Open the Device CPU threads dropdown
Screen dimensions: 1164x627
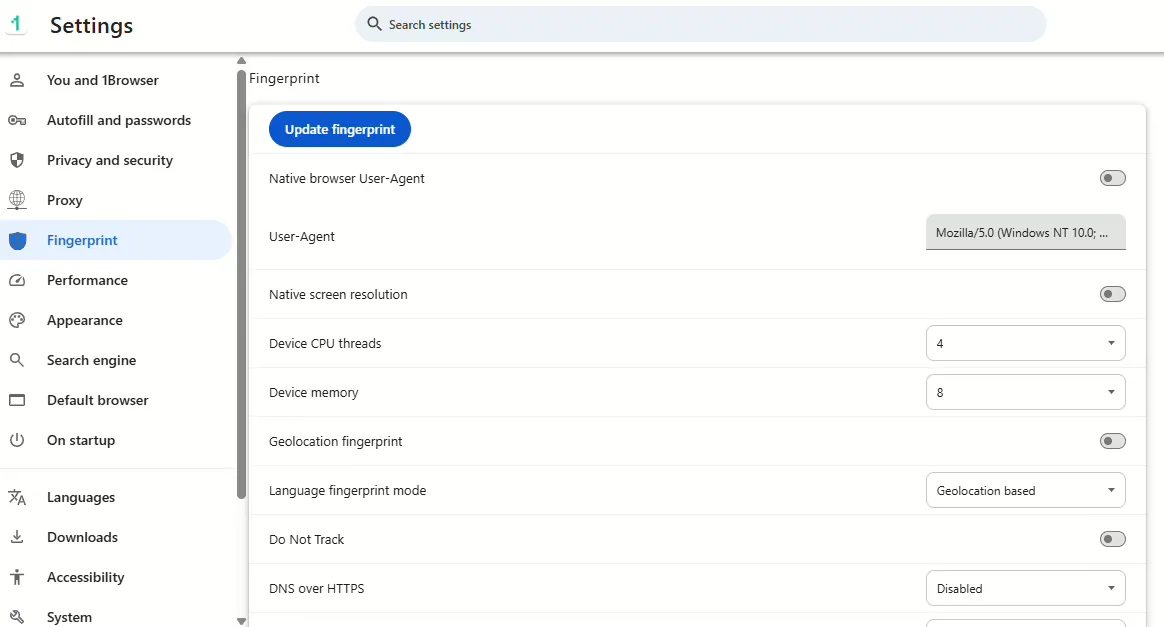pos(1025,343)
